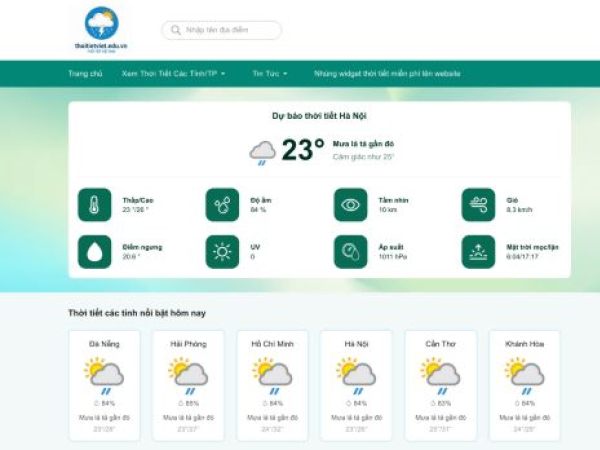
Task: Click the Dự báo thời tiết Hà Nội heading
Action: [320, 116]
